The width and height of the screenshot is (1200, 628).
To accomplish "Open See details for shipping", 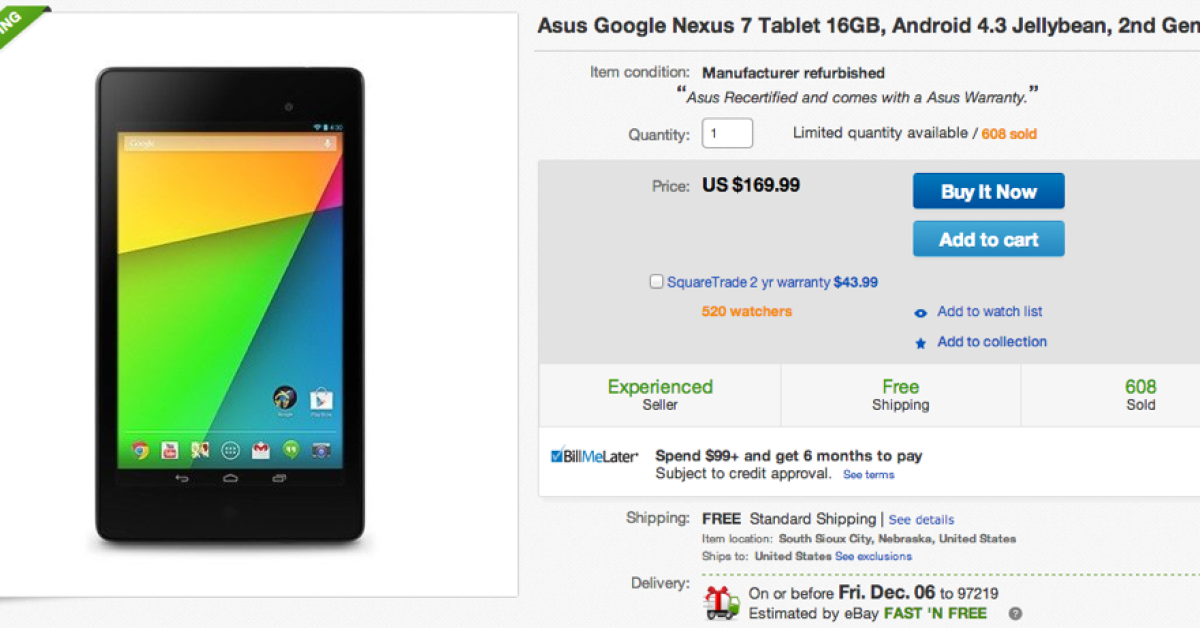I will pos(921,520).
